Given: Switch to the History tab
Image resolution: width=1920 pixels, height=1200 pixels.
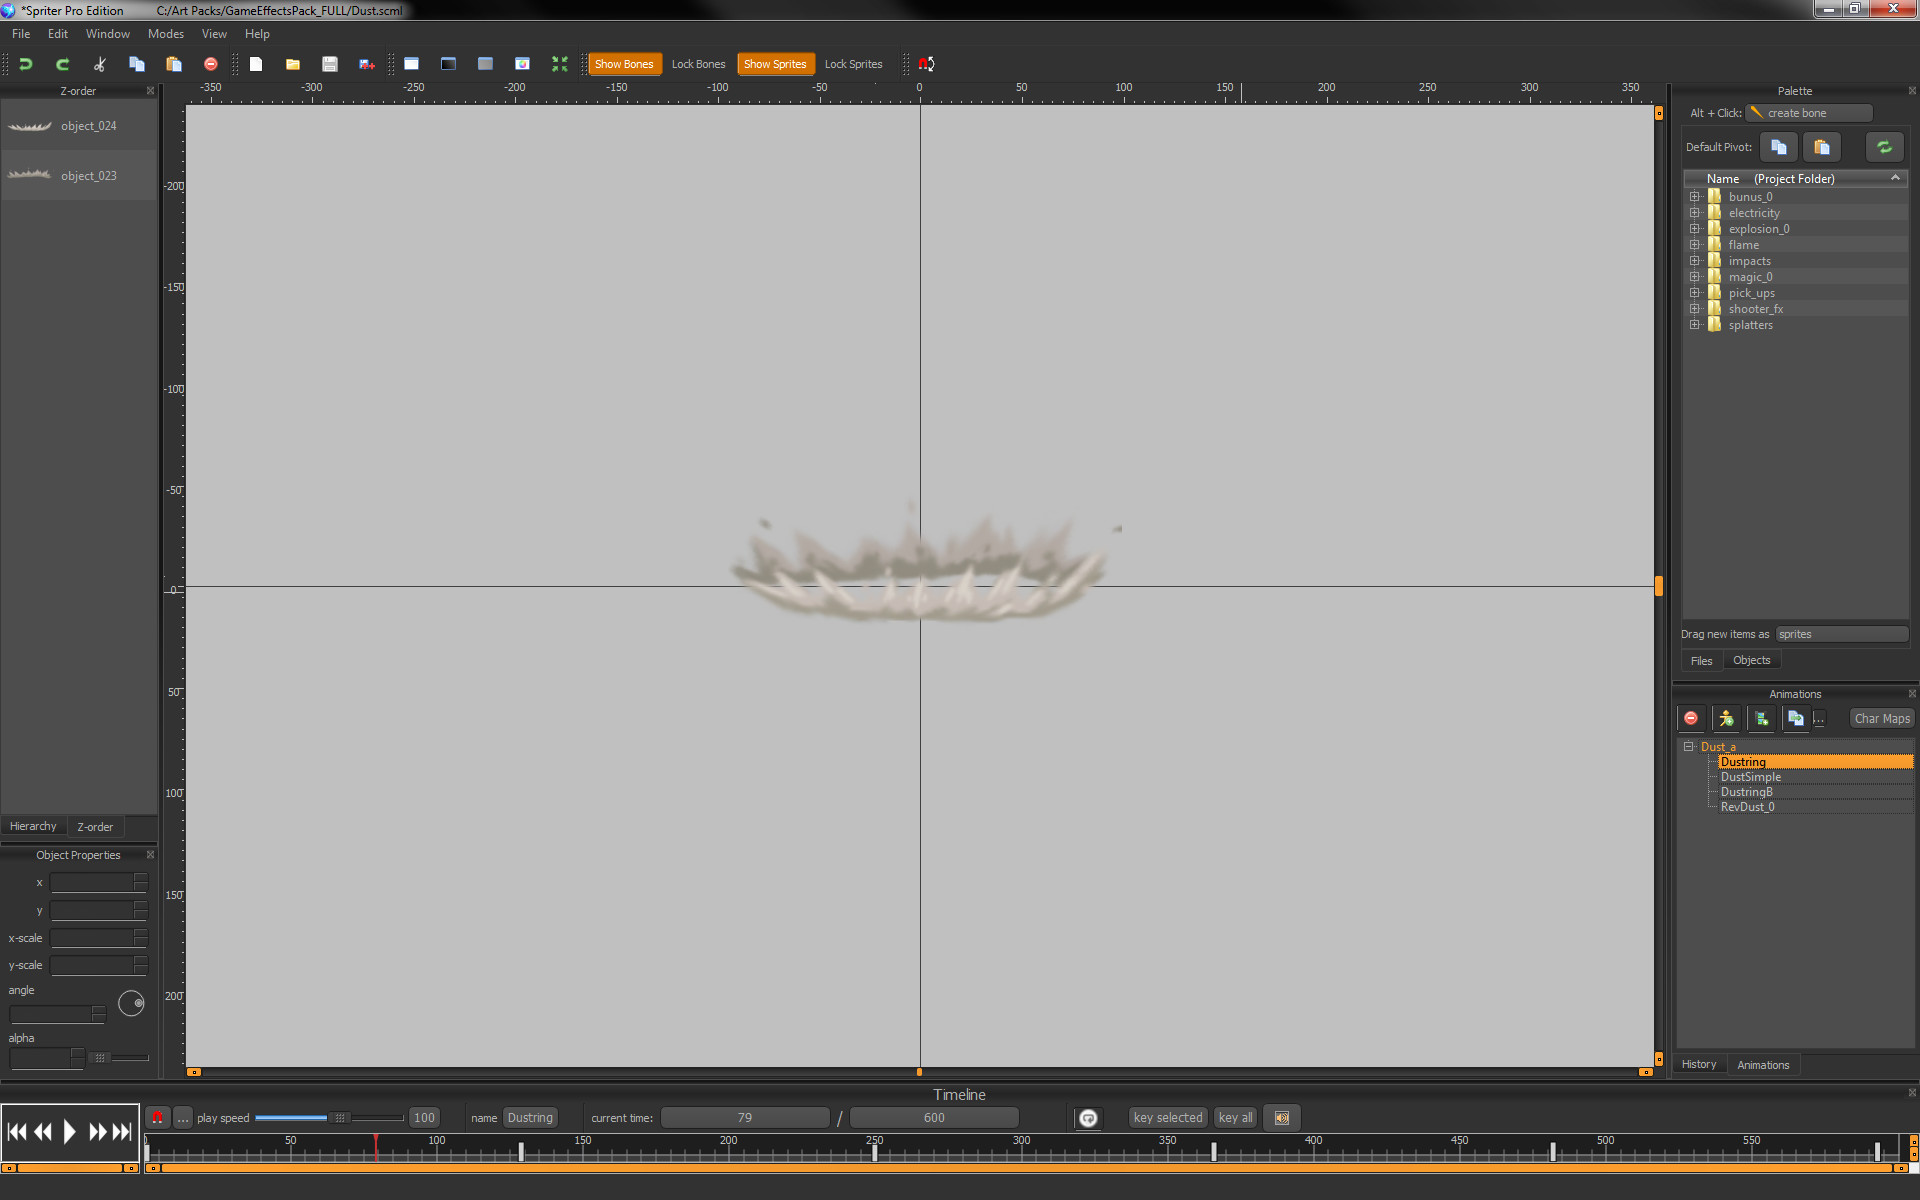Looking at the screenshot, I should coord(1699,1064).
